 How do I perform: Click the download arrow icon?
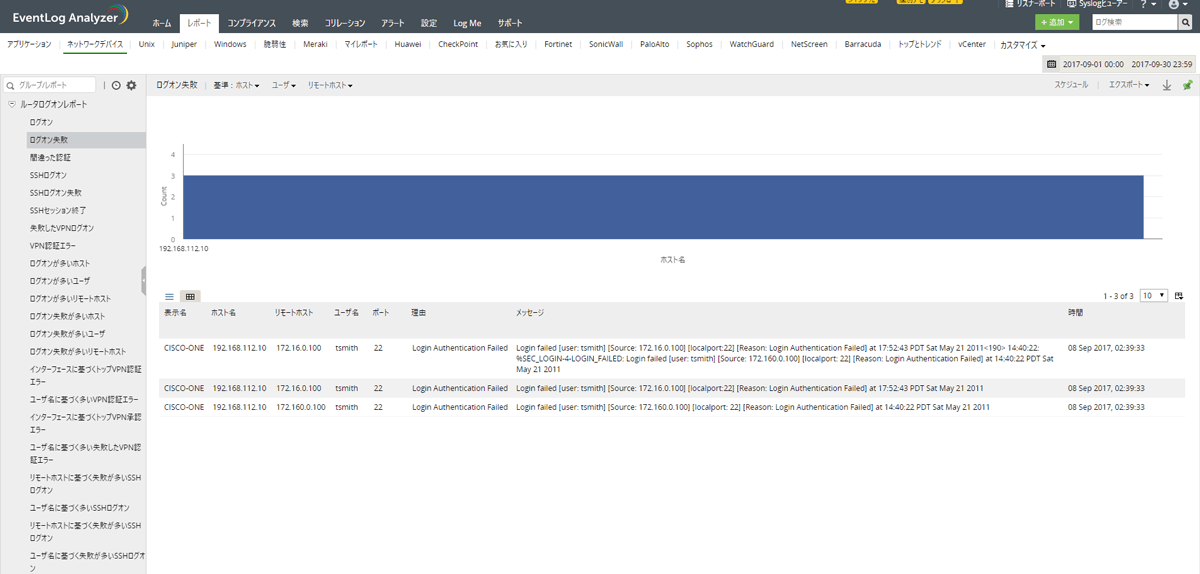tap(1167, 86)
